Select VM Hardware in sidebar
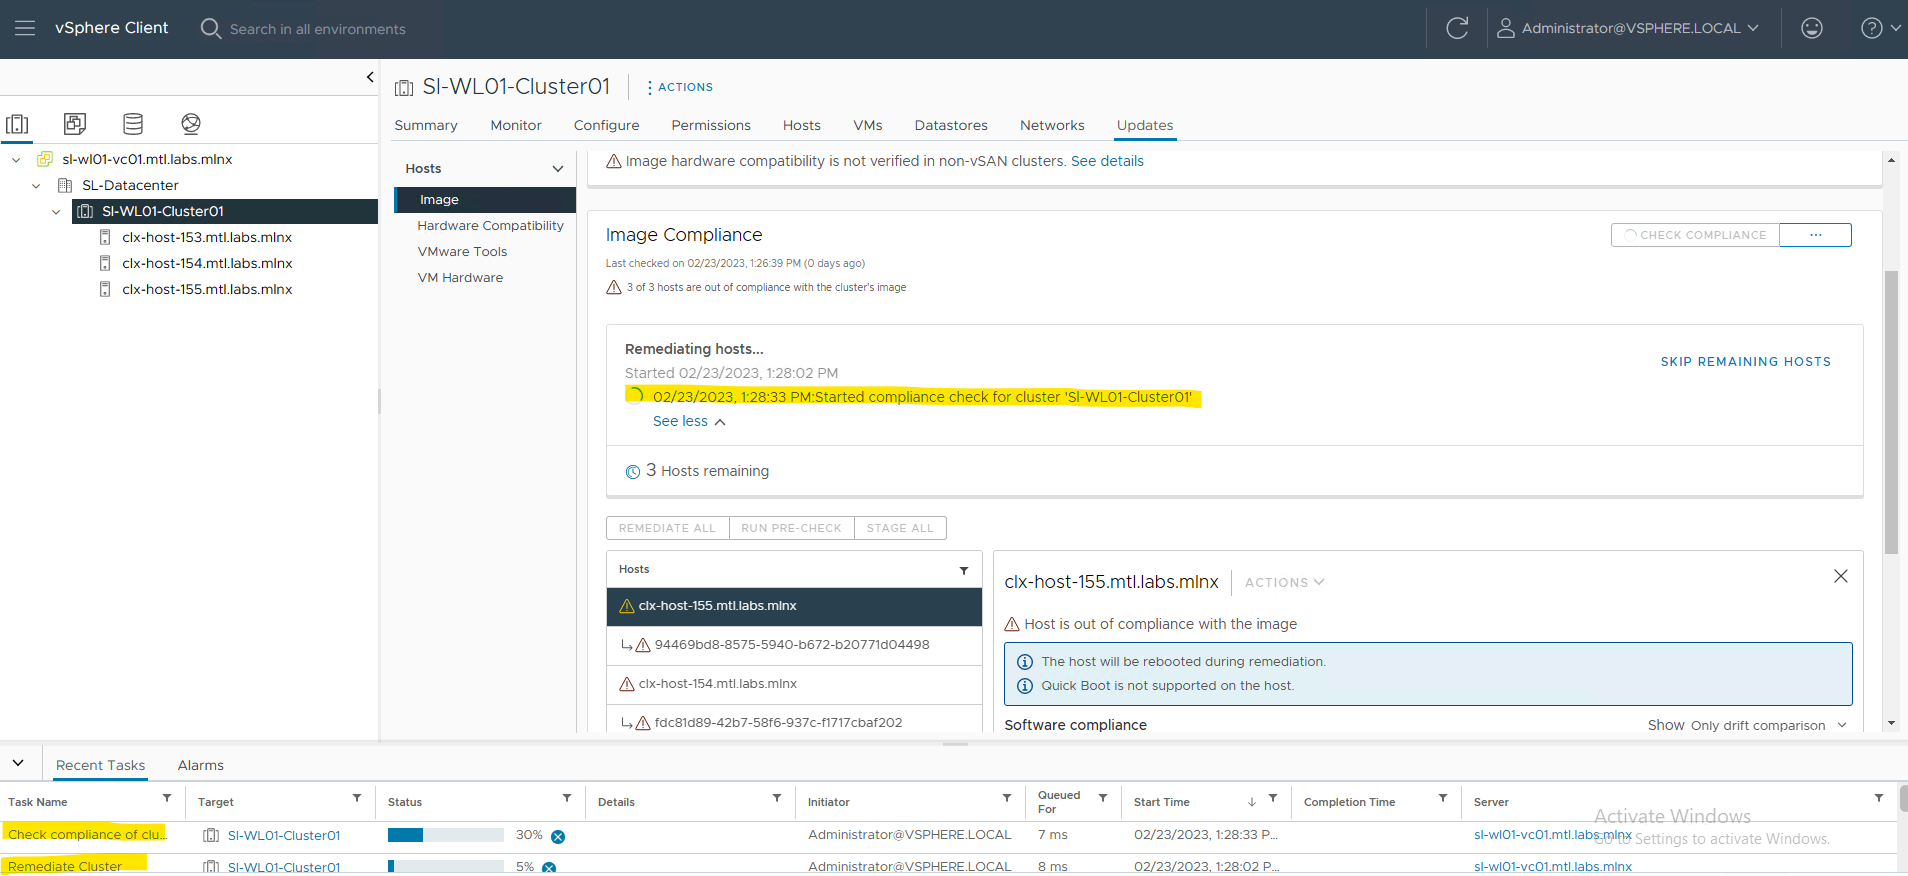The width and height of the screenshot is (1908, 876). tap(460, 278)
